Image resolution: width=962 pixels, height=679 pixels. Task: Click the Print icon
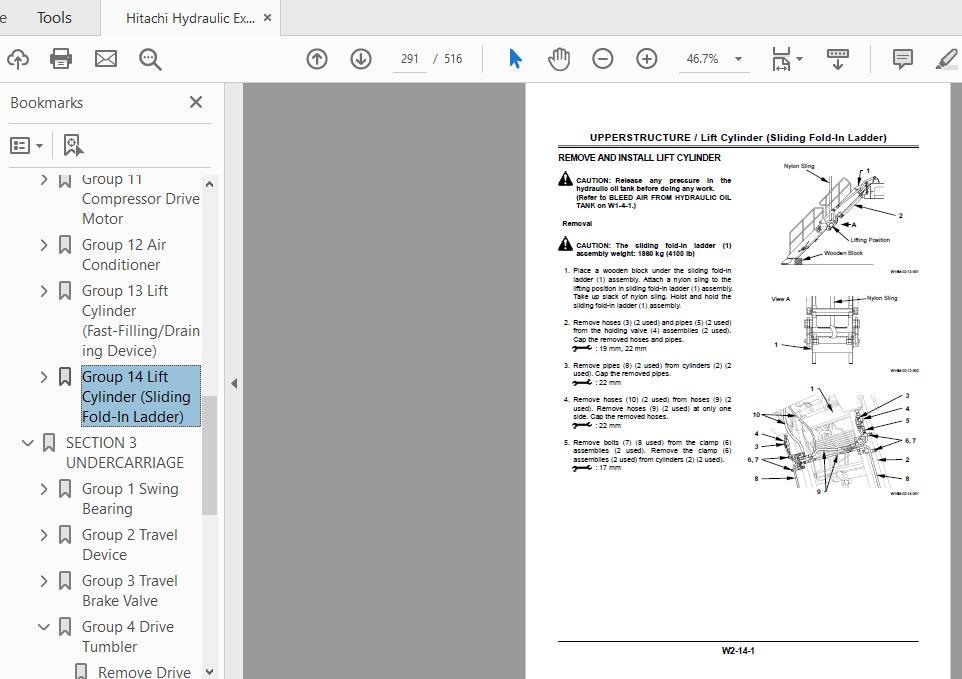(61, 59)
